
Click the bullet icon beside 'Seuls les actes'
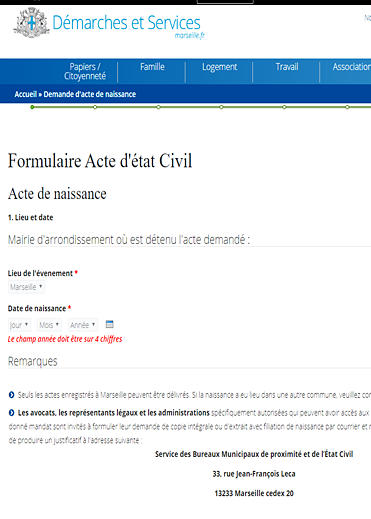tap(11, 395)
